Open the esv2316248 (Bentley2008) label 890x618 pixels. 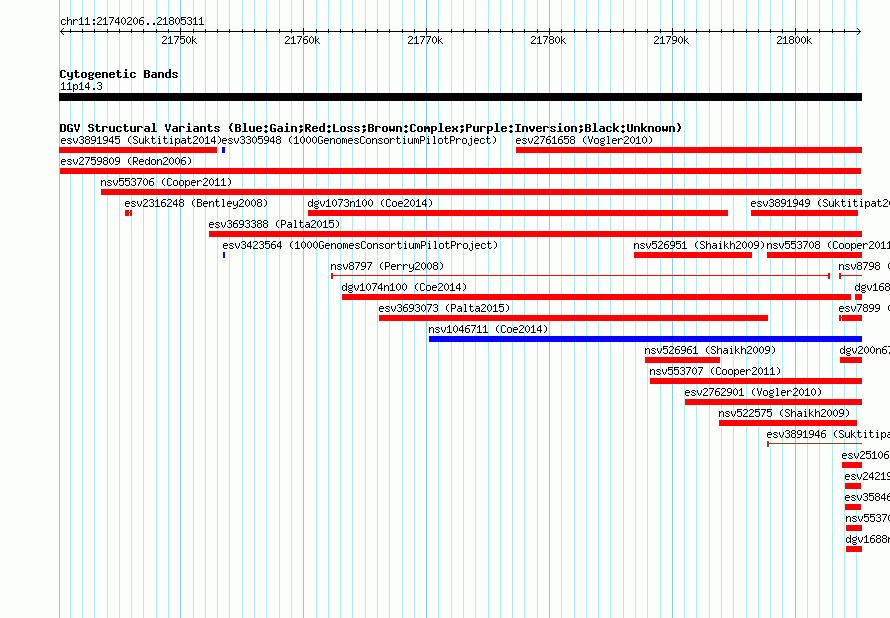[196, 203]
